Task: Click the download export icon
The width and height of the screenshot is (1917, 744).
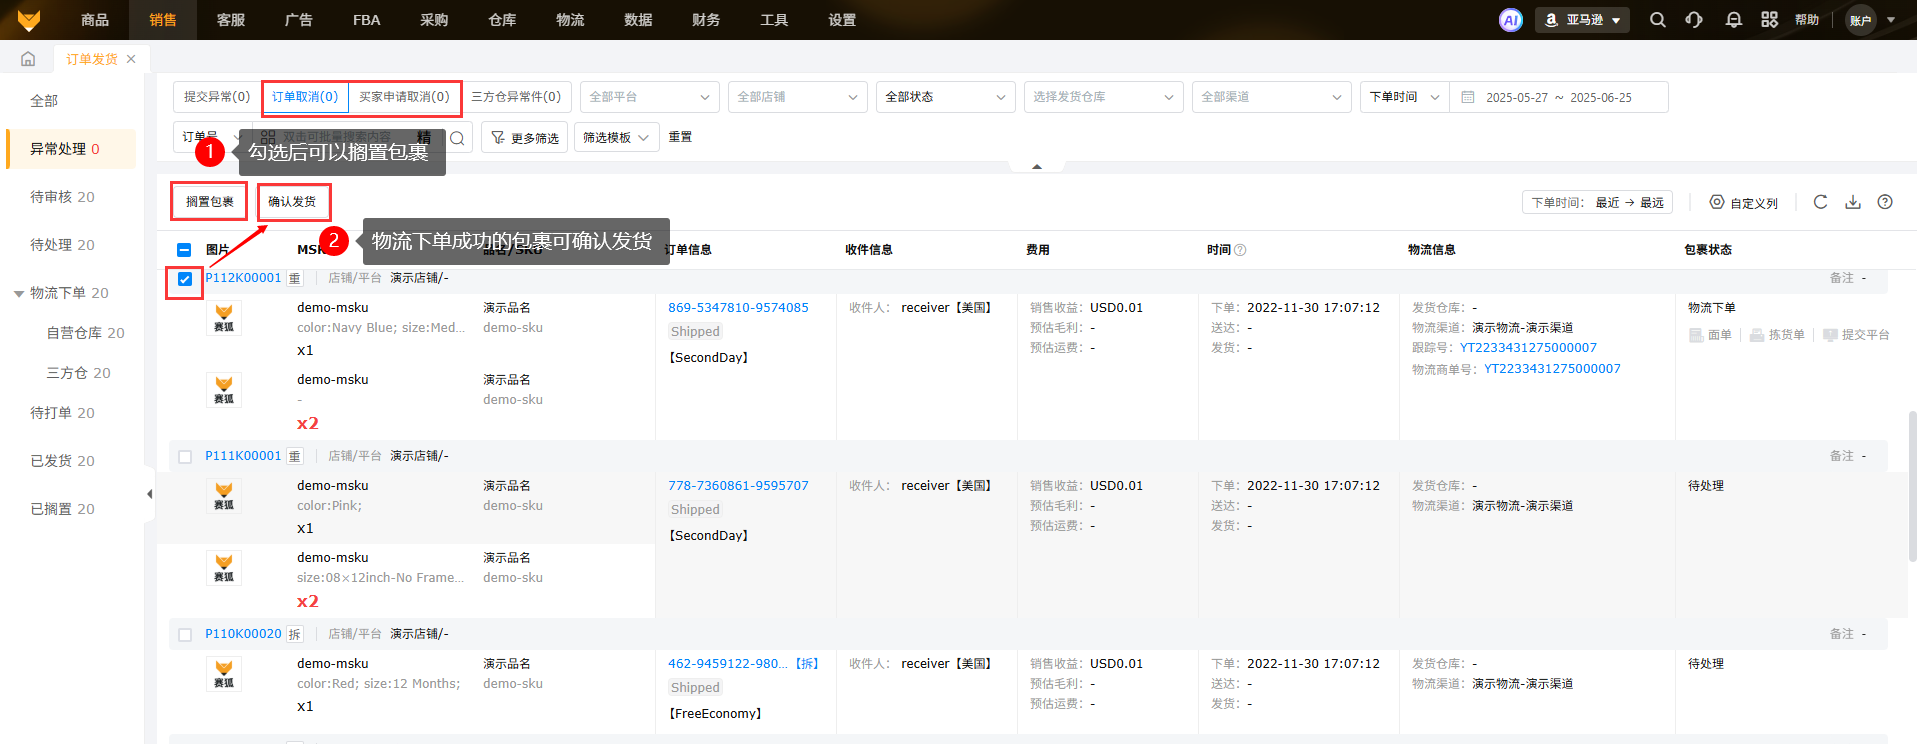Action: pyautogui.click(x=1853, y=202)
